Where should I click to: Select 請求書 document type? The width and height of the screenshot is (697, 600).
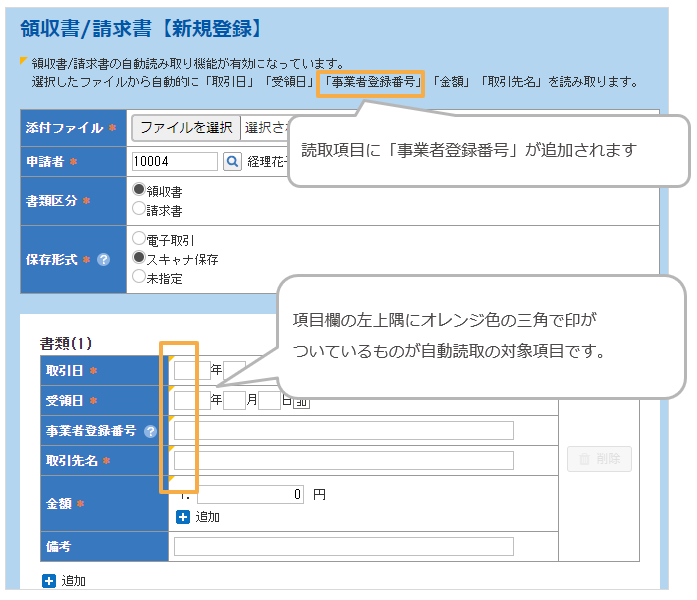tap(139, 208)
